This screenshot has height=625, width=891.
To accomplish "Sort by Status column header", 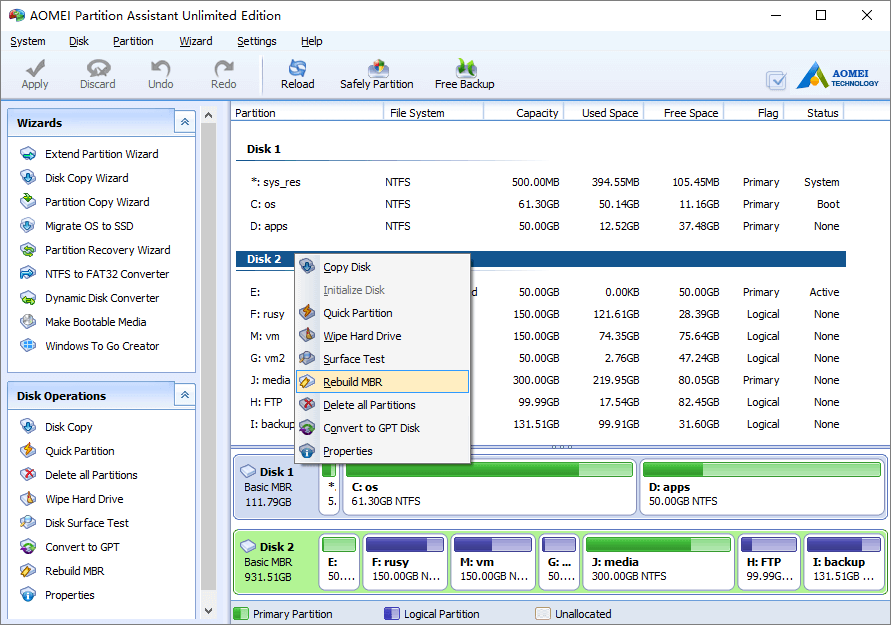I will click(814, 112).
